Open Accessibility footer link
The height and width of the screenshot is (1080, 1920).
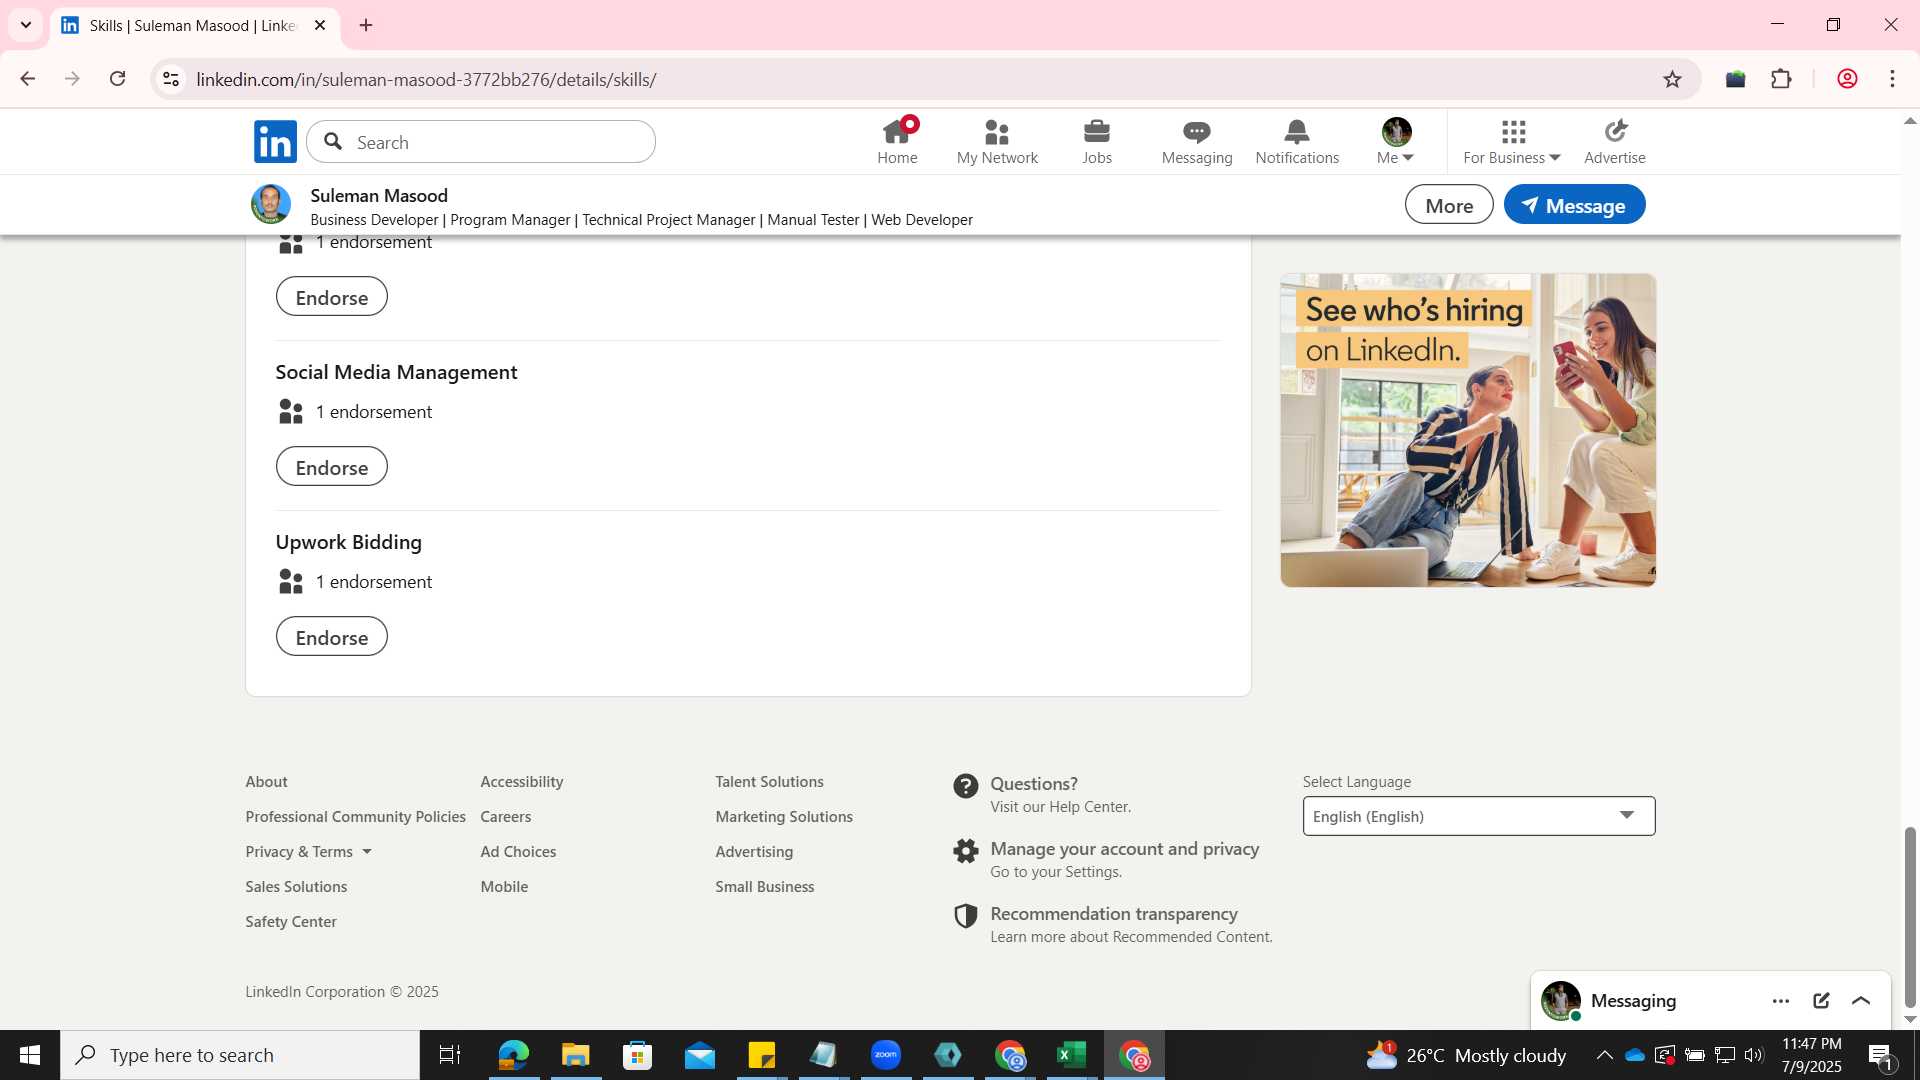click(521, 782)
